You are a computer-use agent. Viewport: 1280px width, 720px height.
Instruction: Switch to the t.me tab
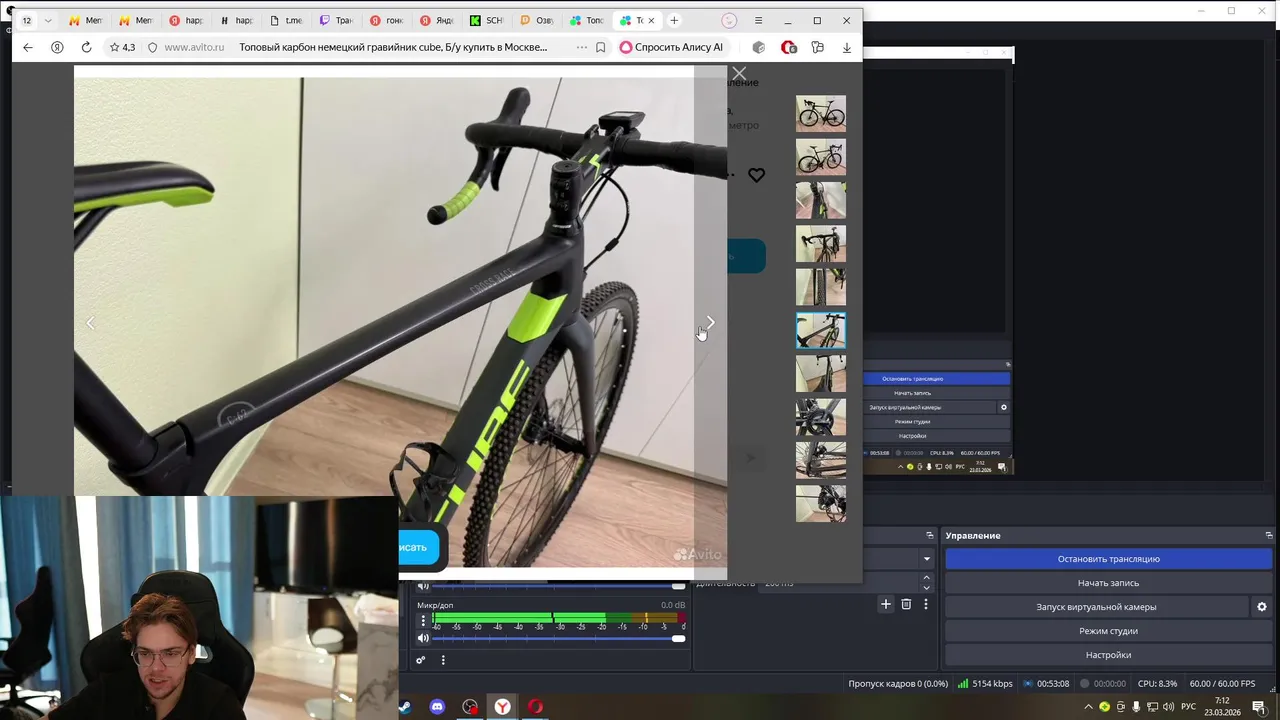point(286,20)
